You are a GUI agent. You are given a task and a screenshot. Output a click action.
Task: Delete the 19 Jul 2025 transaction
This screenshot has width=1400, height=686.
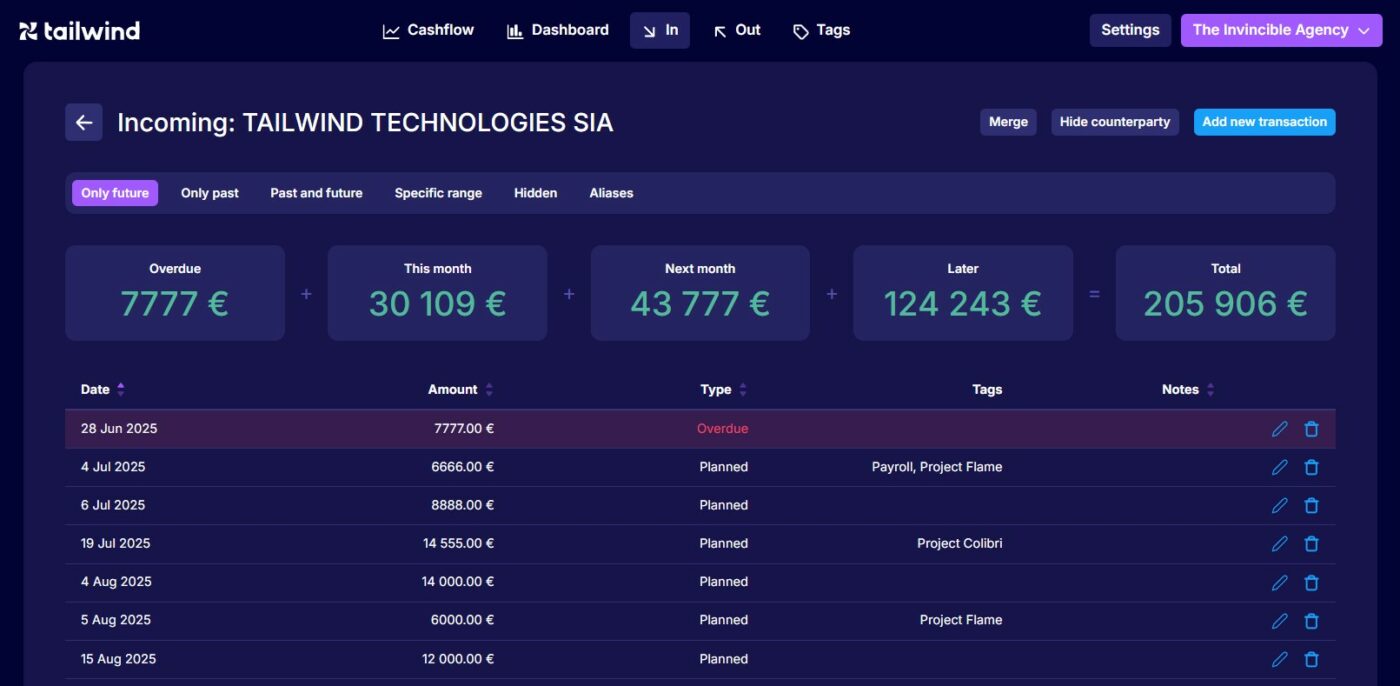(x=1311, y=544)
